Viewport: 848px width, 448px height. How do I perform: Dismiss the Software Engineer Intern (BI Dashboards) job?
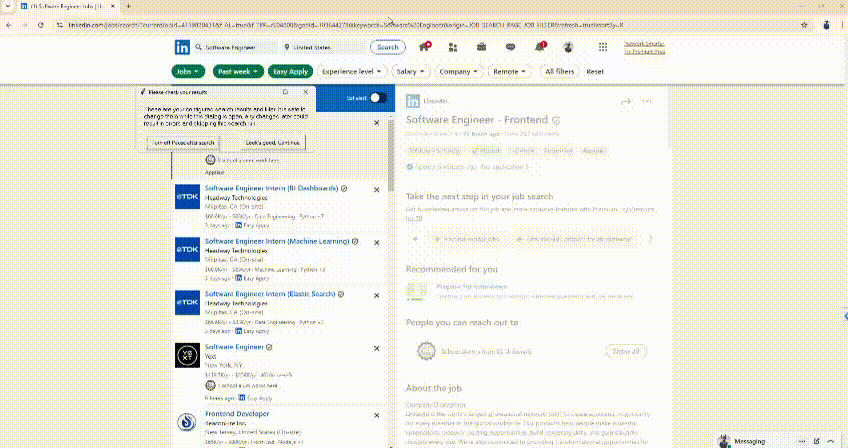[x=377, y=187]
